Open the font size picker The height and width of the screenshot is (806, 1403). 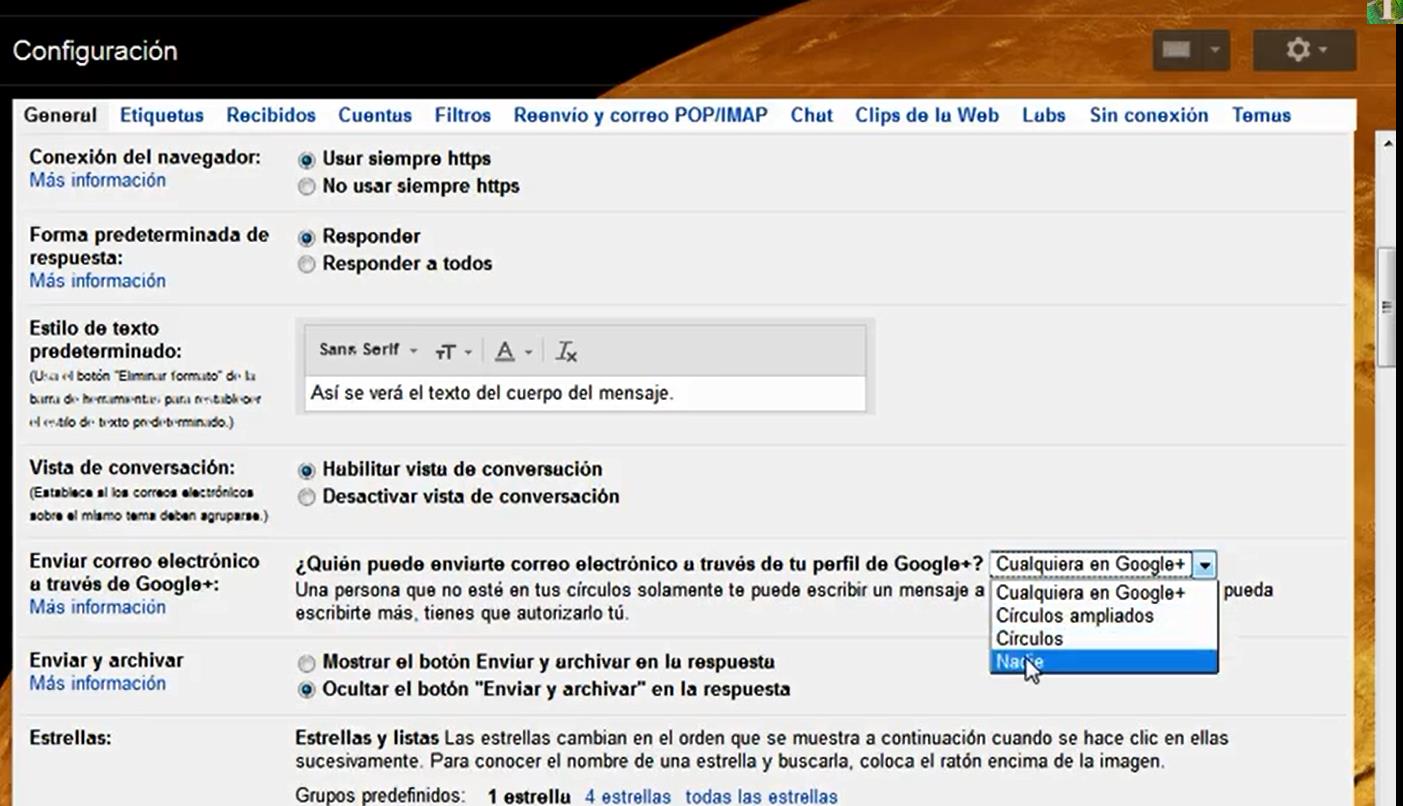453,351
